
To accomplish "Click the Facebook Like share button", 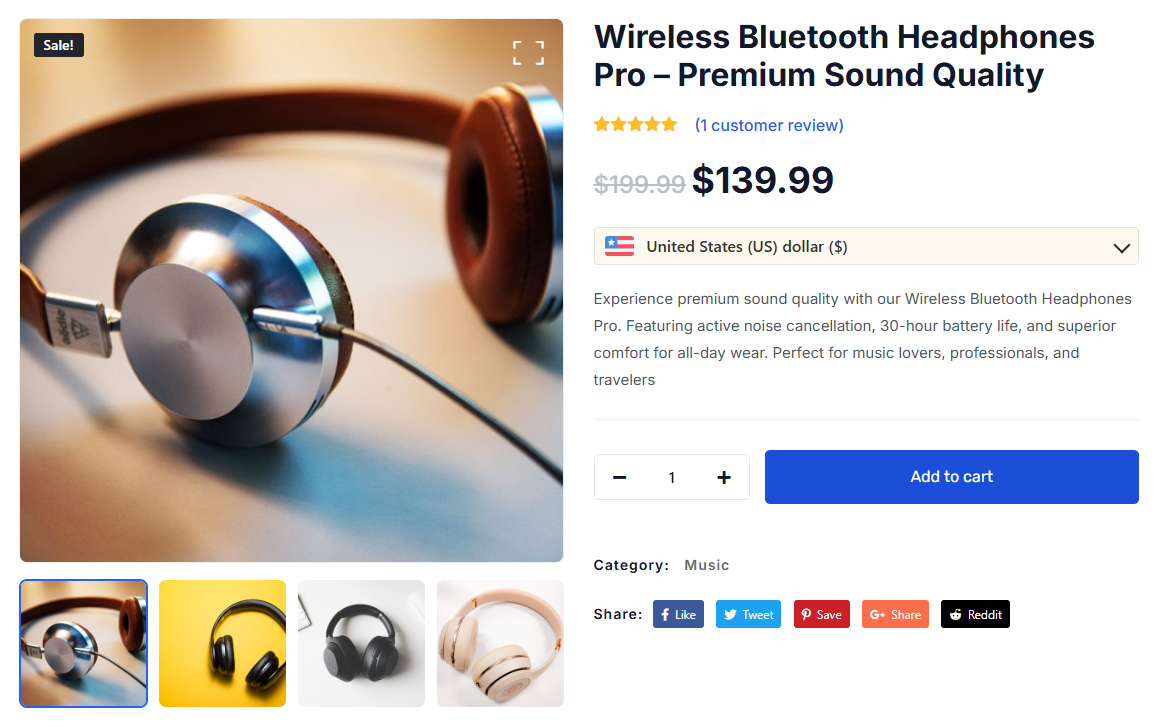I will coord(678,614).
